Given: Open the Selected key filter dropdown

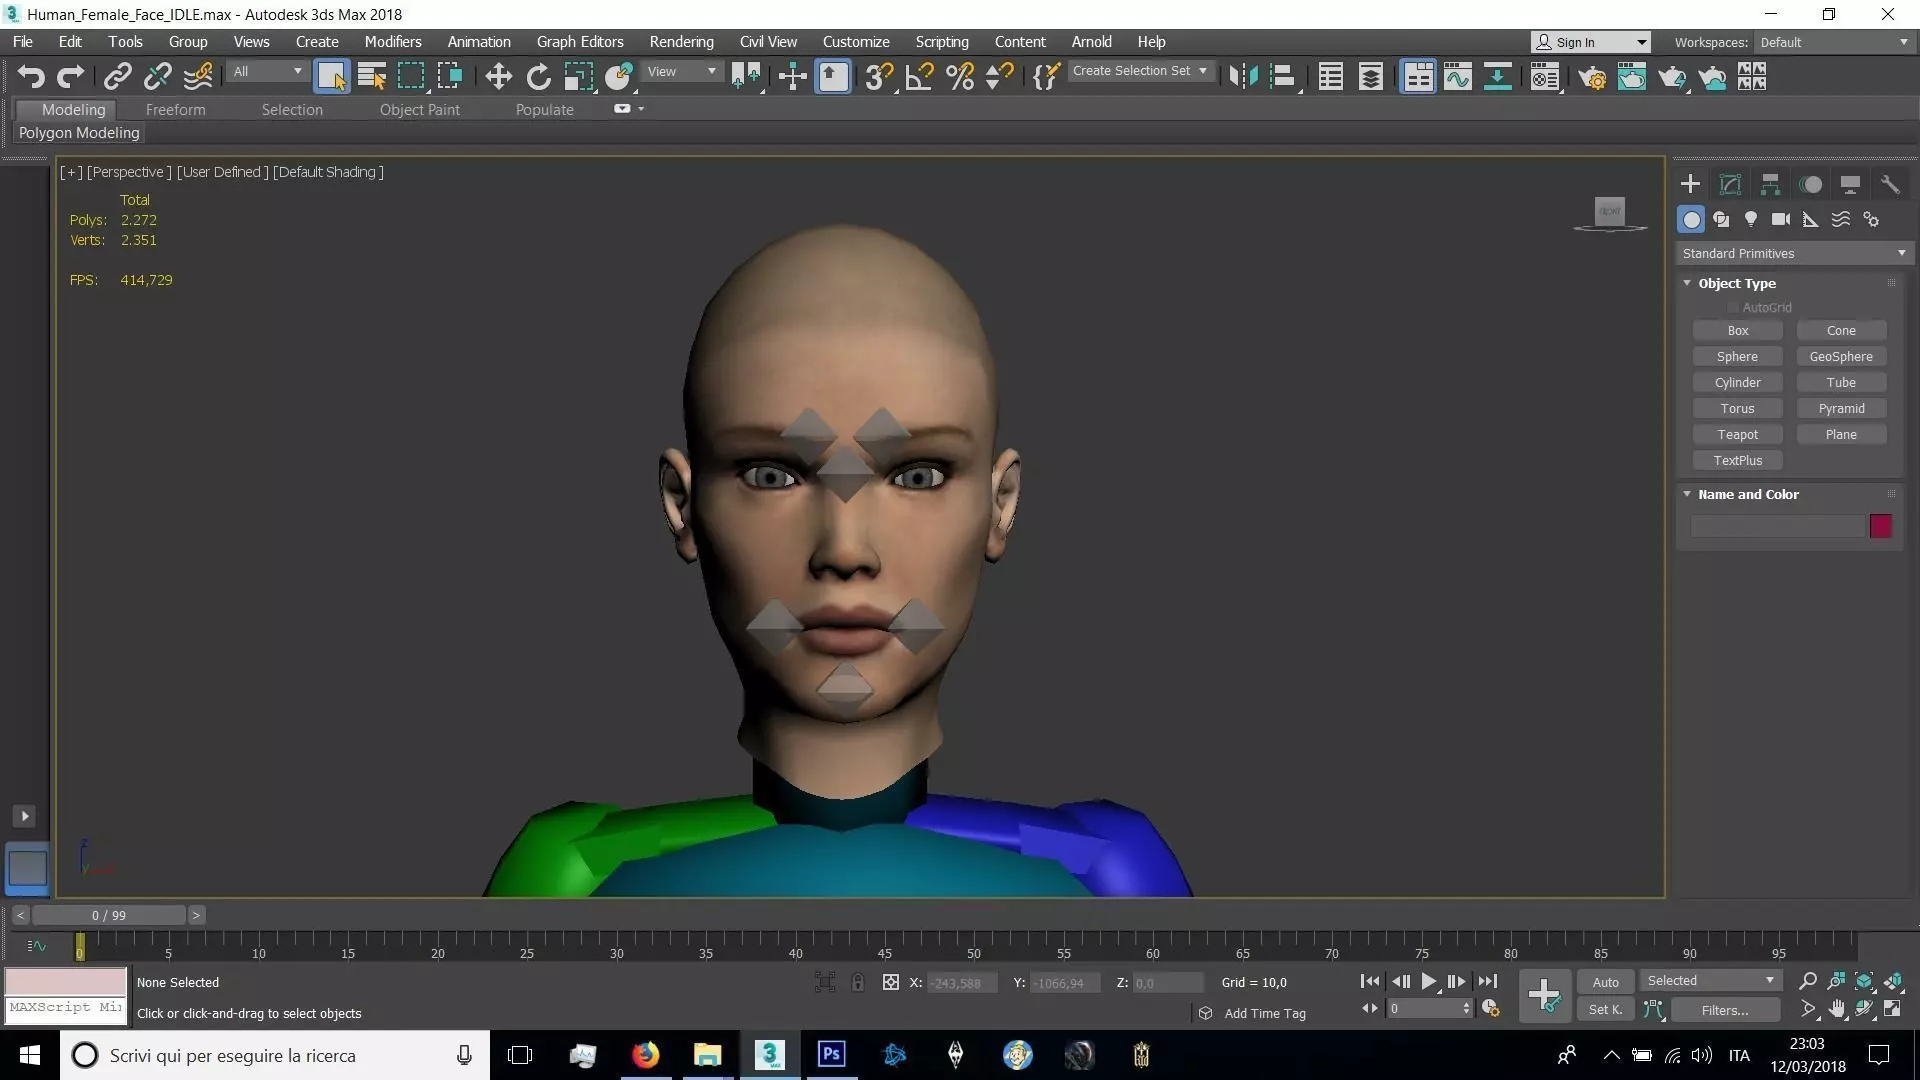Looking at the screenshot, I should coord(1711,981).
